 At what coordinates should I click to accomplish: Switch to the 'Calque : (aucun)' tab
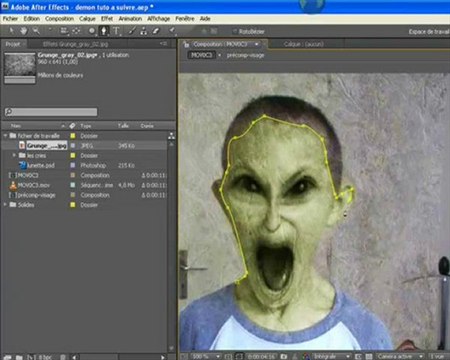point(304,44)
